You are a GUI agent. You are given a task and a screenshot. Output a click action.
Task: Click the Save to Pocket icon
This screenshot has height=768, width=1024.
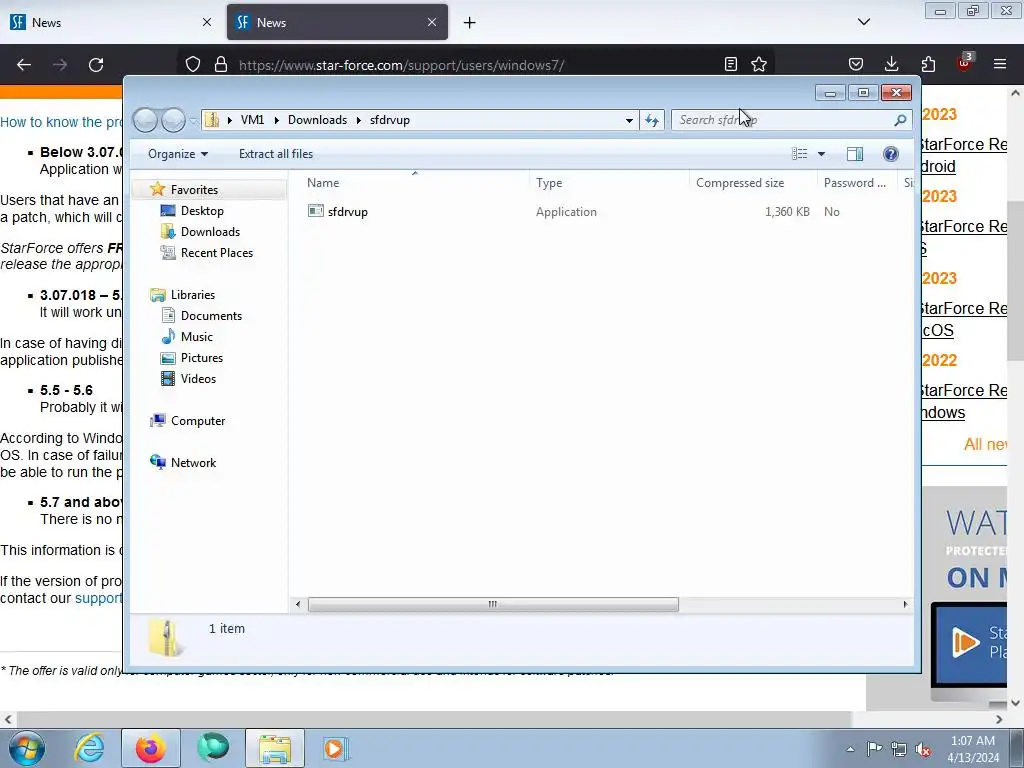coord(856,64)
